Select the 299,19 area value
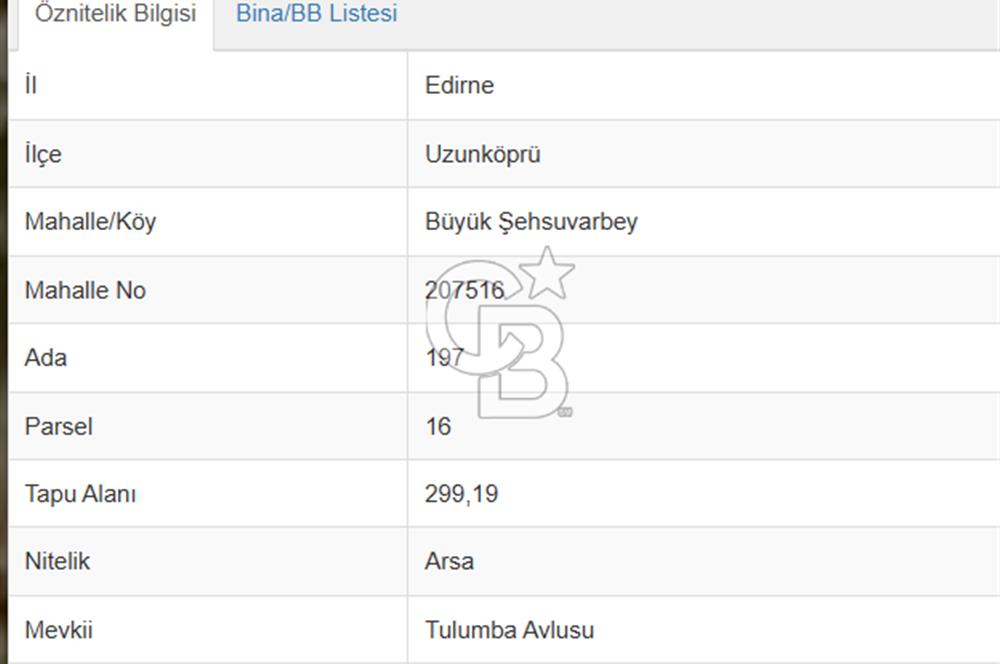The height and width of the screenshot is (664, 1000). click(461, 494)
